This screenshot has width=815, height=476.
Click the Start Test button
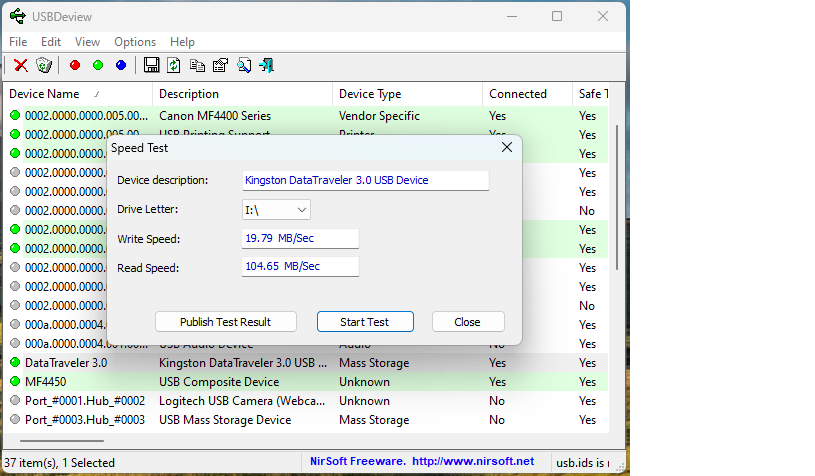[365, 322]
